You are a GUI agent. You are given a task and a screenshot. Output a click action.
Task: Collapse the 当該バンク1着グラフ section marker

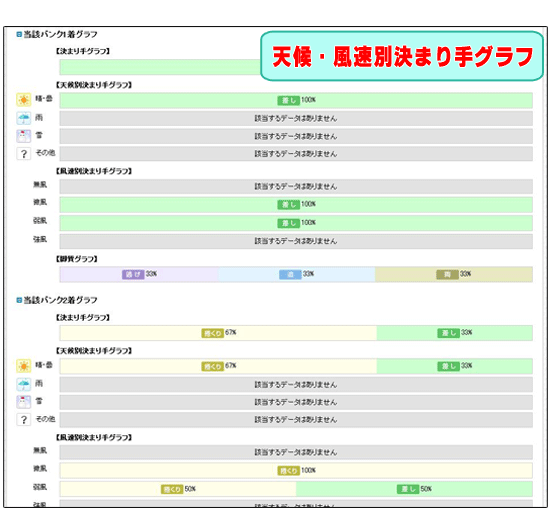click(x=19, y=34)
